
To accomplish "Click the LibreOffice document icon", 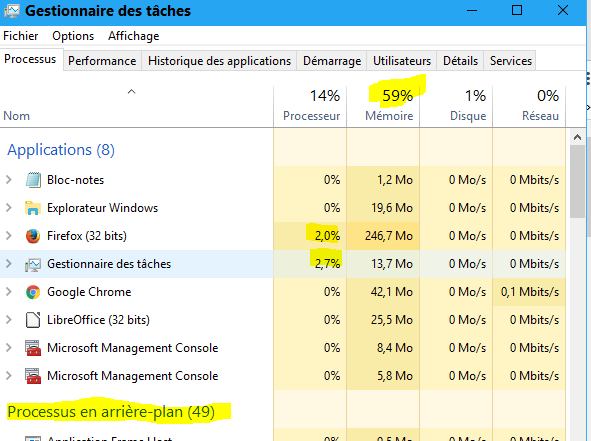I will tap(33, 320).
